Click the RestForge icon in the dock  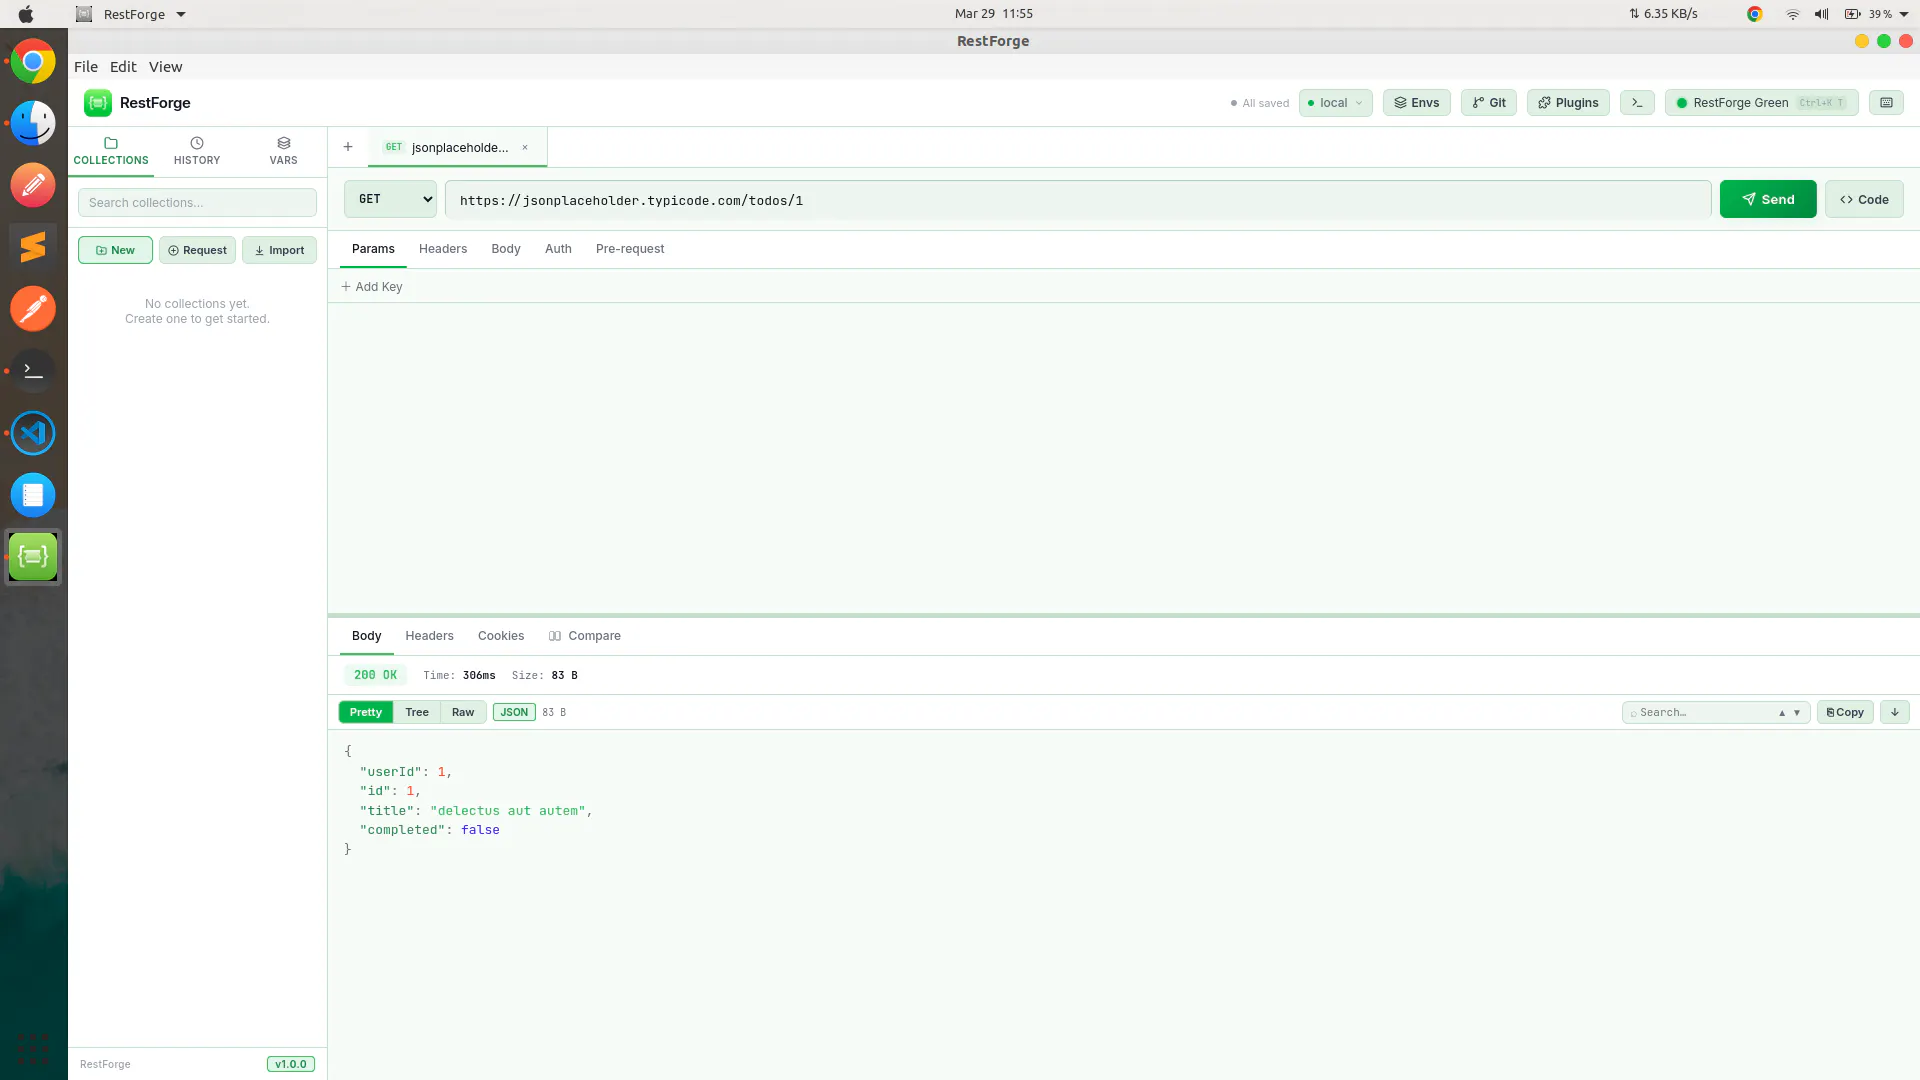33,557
